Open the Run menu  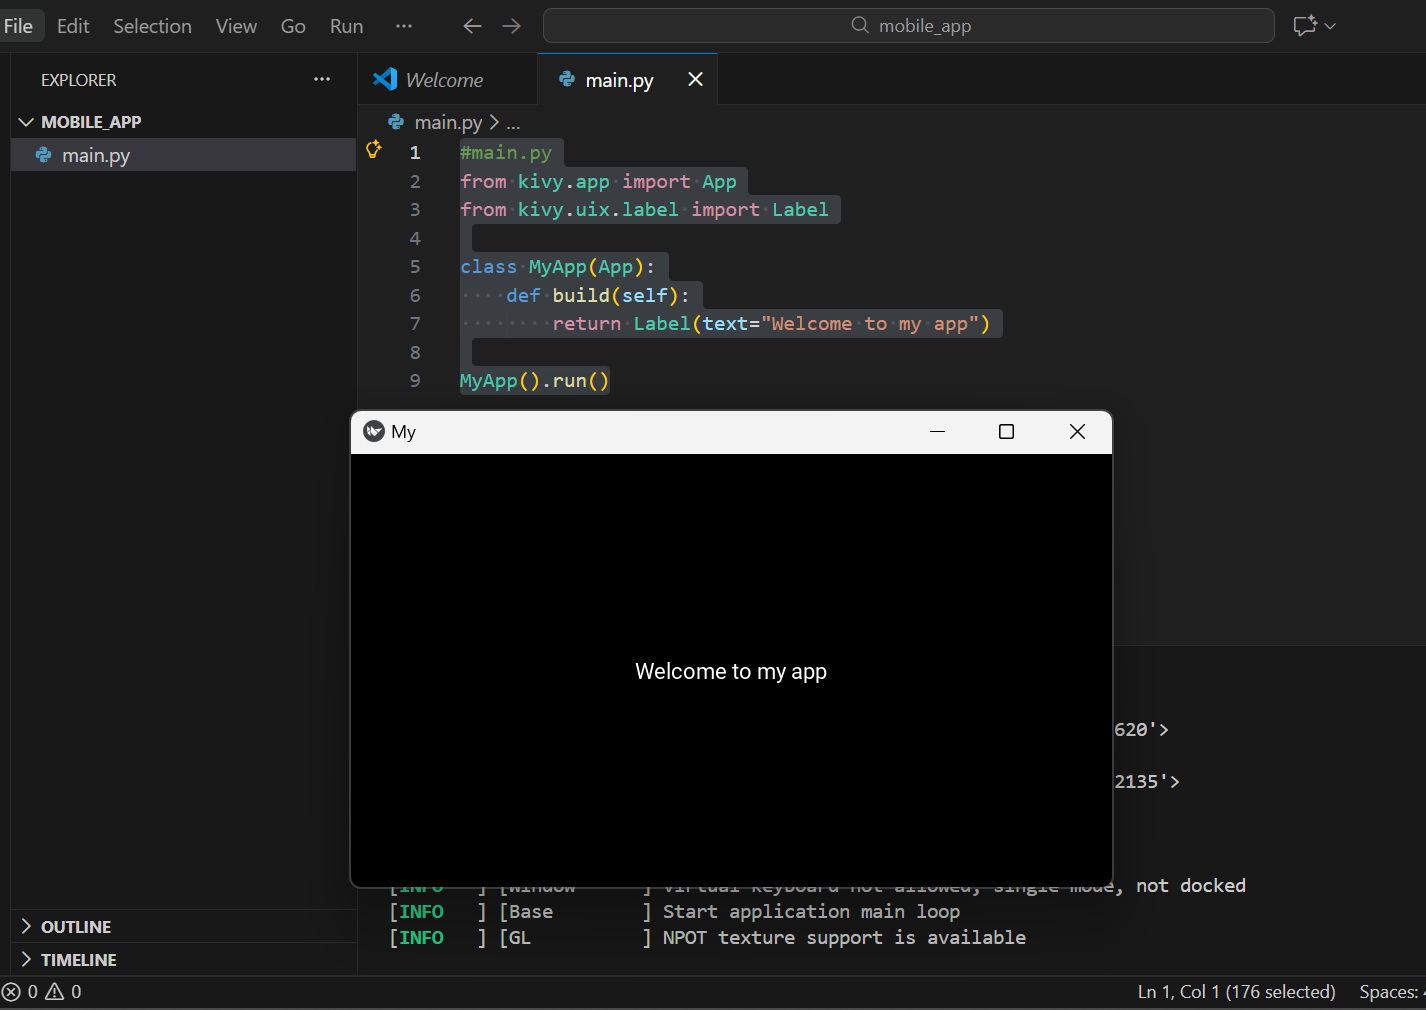tap(346, 26)
